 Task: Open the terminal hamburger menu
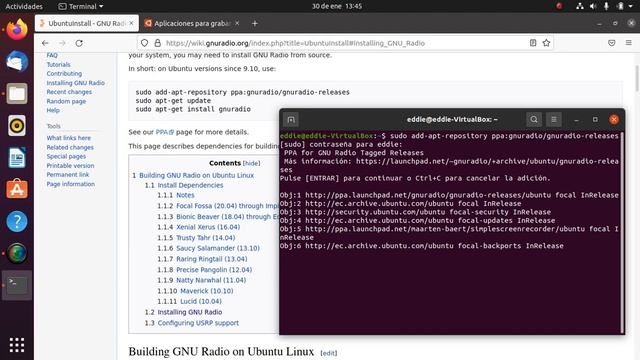tap(554, 120)
